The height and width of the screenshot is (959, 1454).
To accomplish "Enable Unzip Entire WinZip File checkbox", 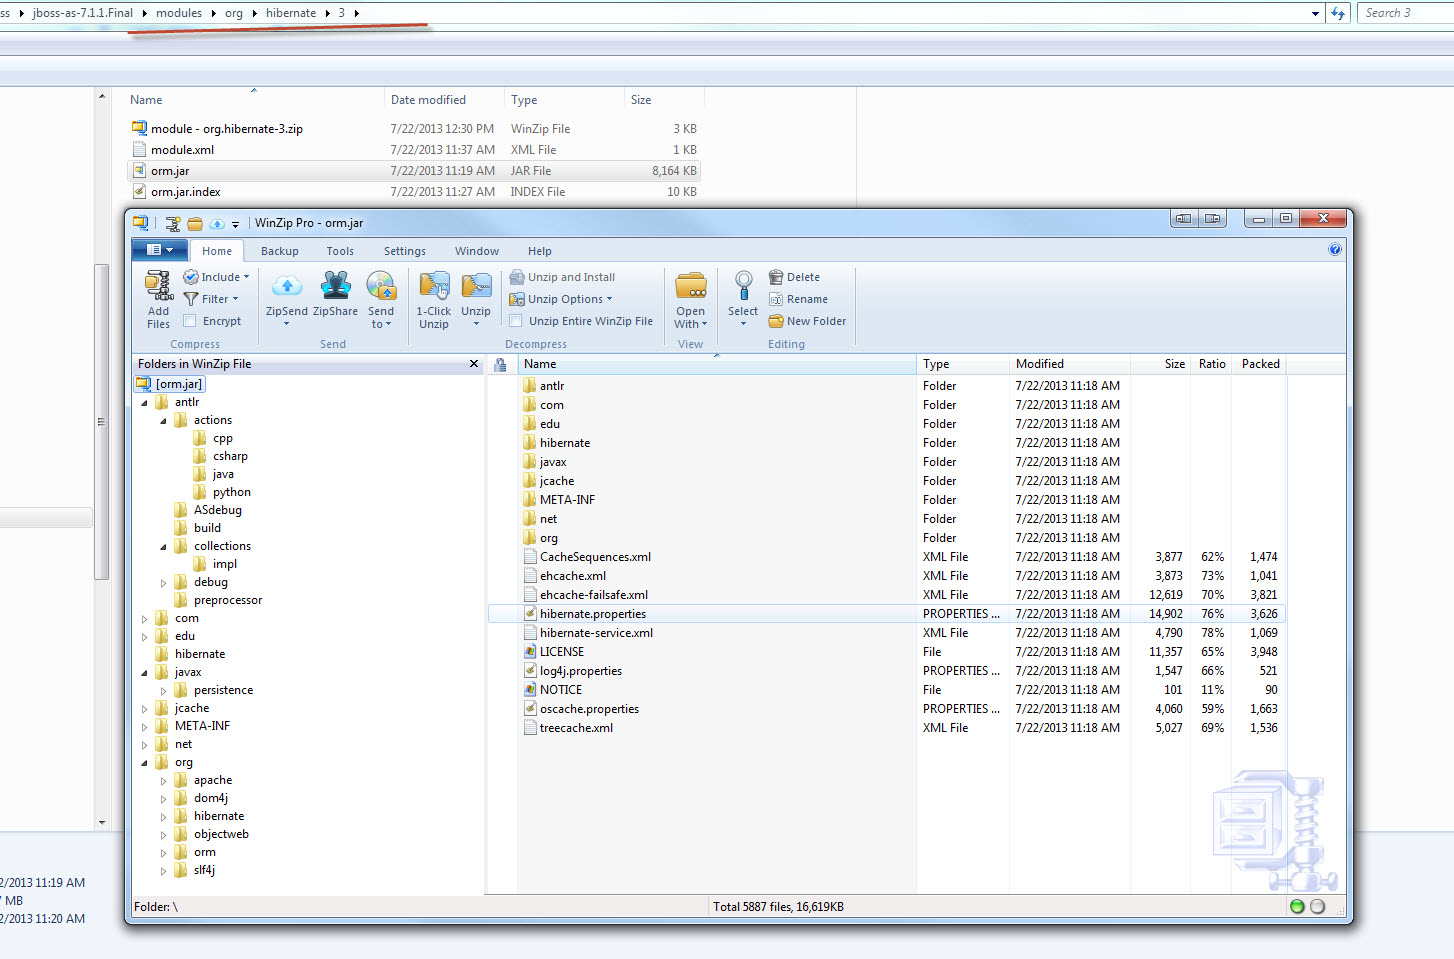I will coord(516,321).
